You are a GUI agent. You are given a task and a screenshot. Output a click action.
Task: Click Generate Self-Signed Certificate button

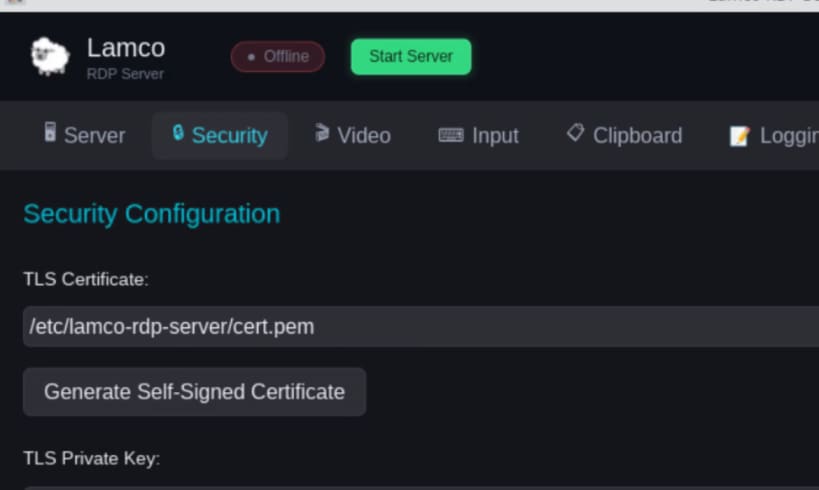pyautogui.click(x=194, y=392)
